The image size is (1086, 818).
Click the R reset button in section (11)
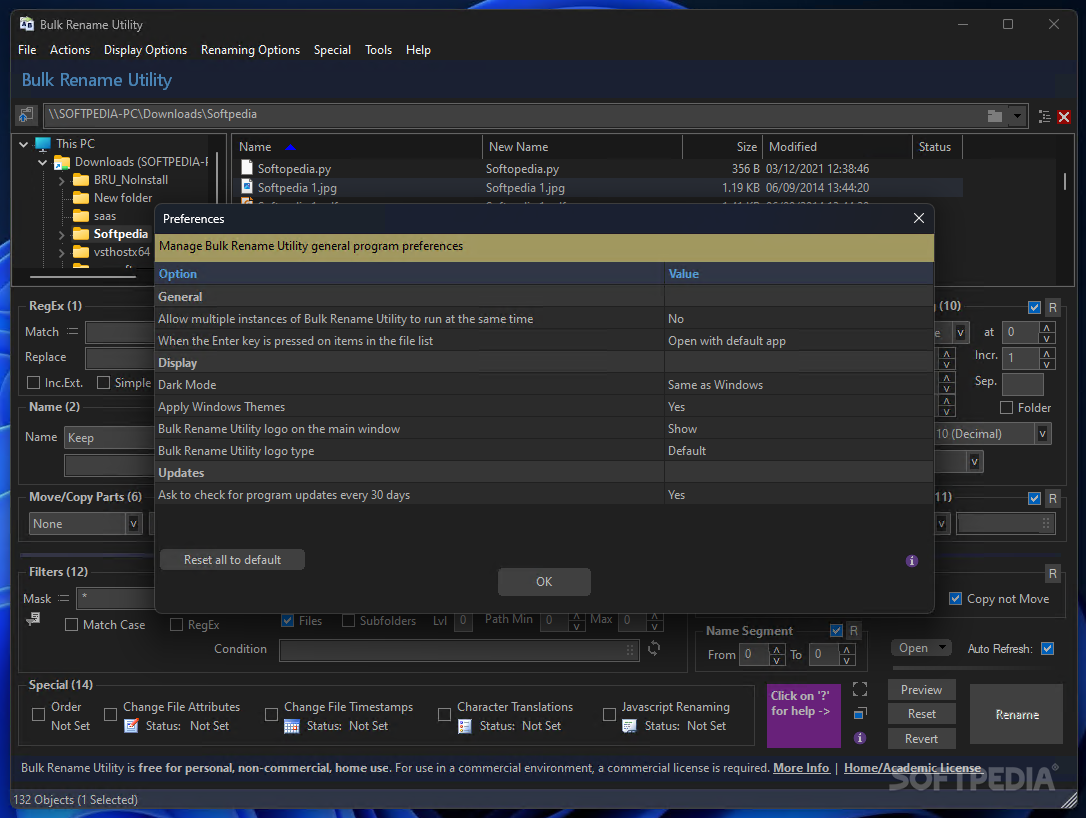(x=1052, y=498)
